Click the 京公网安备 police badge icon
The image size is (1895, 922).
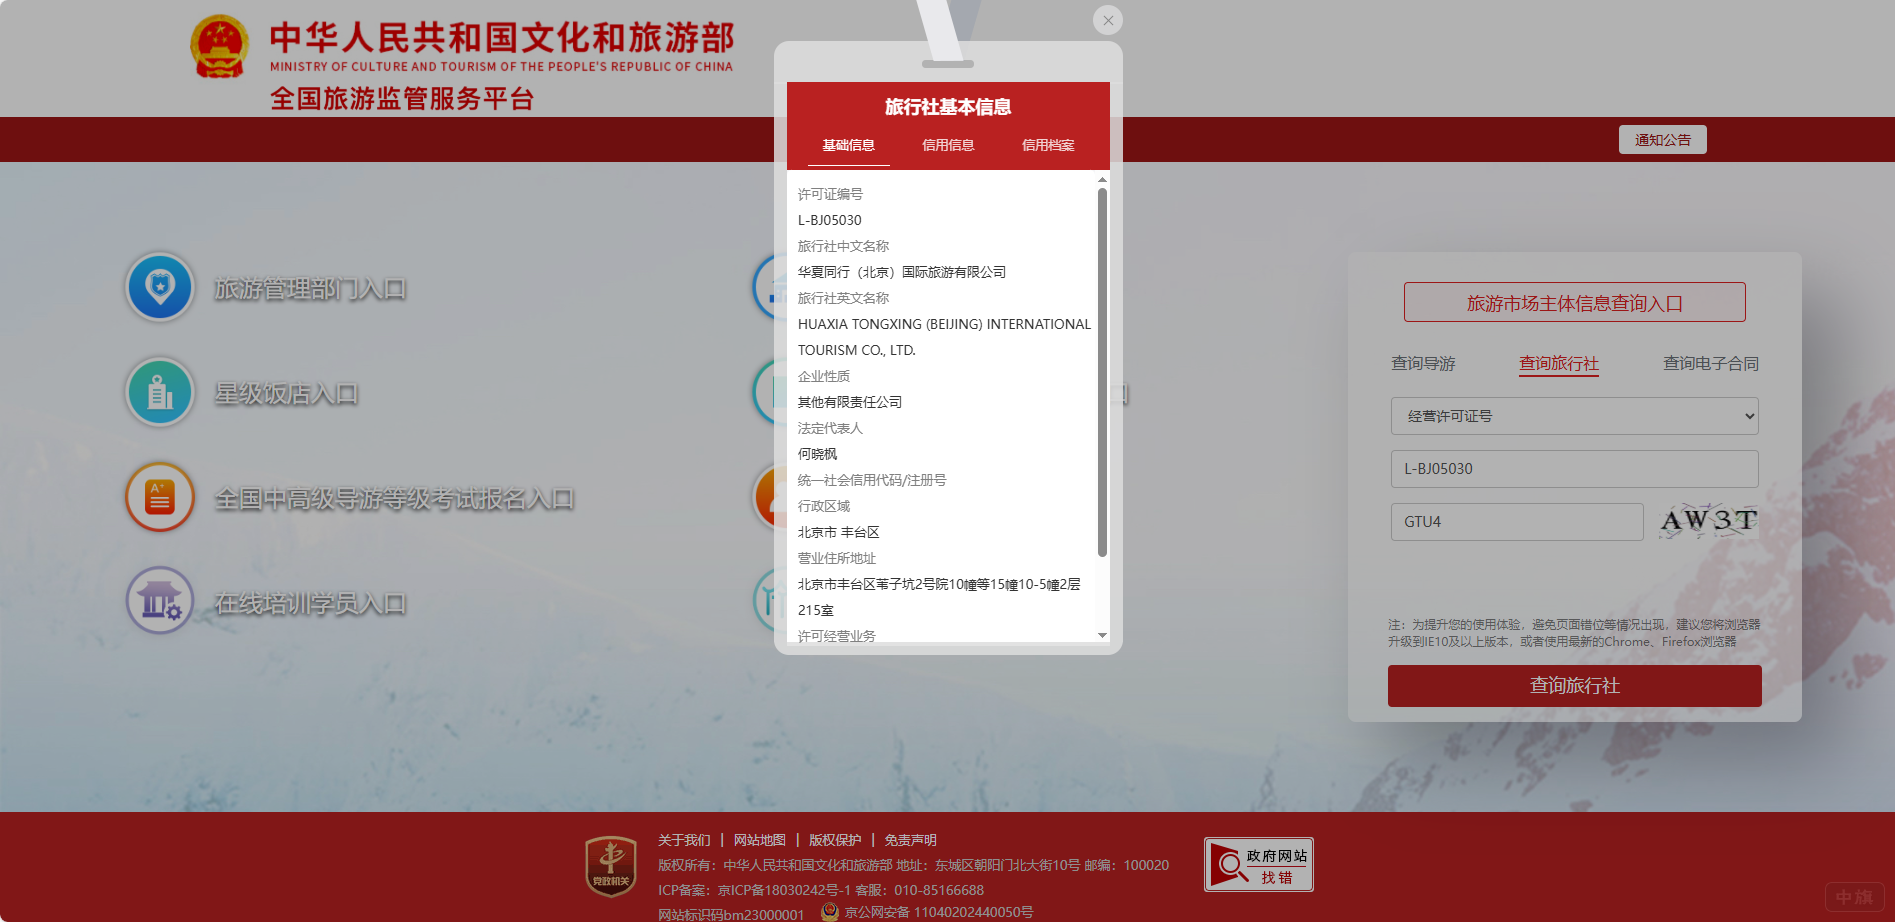tap(832, 910)
